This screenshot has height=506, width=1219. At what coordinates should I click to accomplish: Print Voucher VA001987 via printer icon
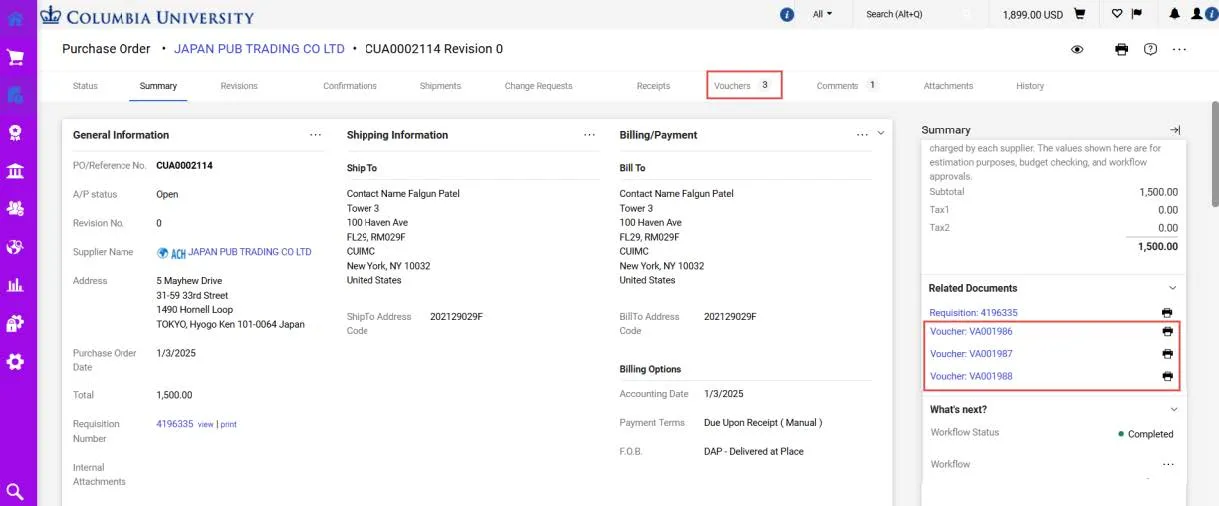1167,354
